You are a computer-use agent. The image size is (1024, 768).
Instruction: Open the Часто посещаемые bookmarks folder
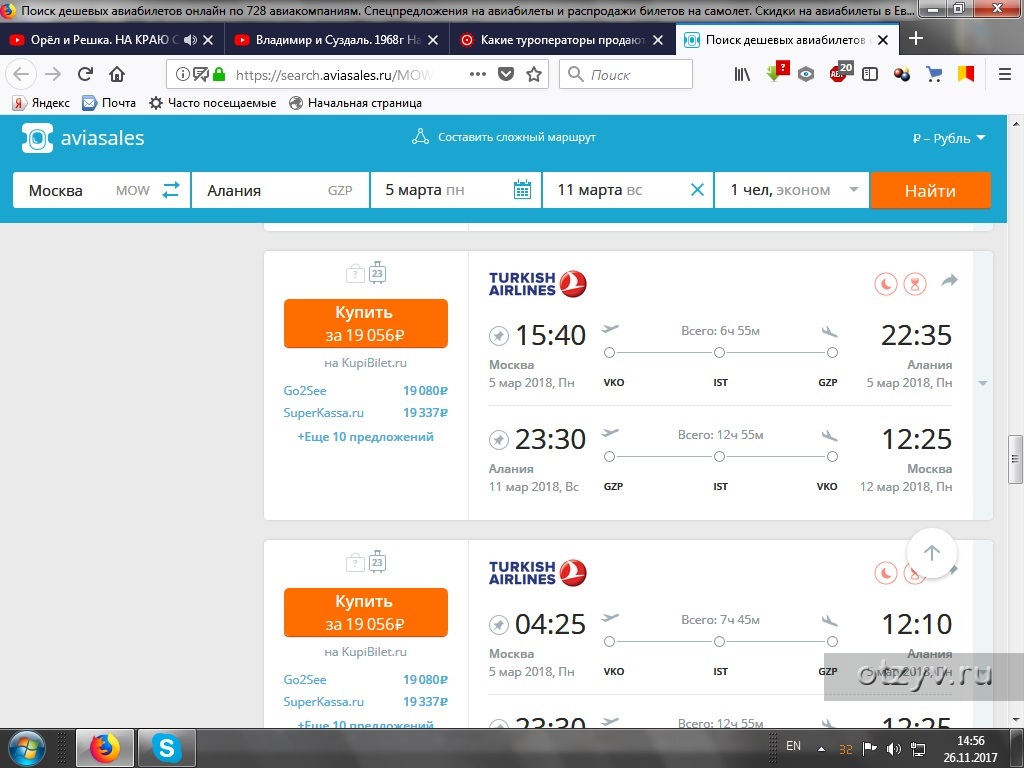pos(213,103)
